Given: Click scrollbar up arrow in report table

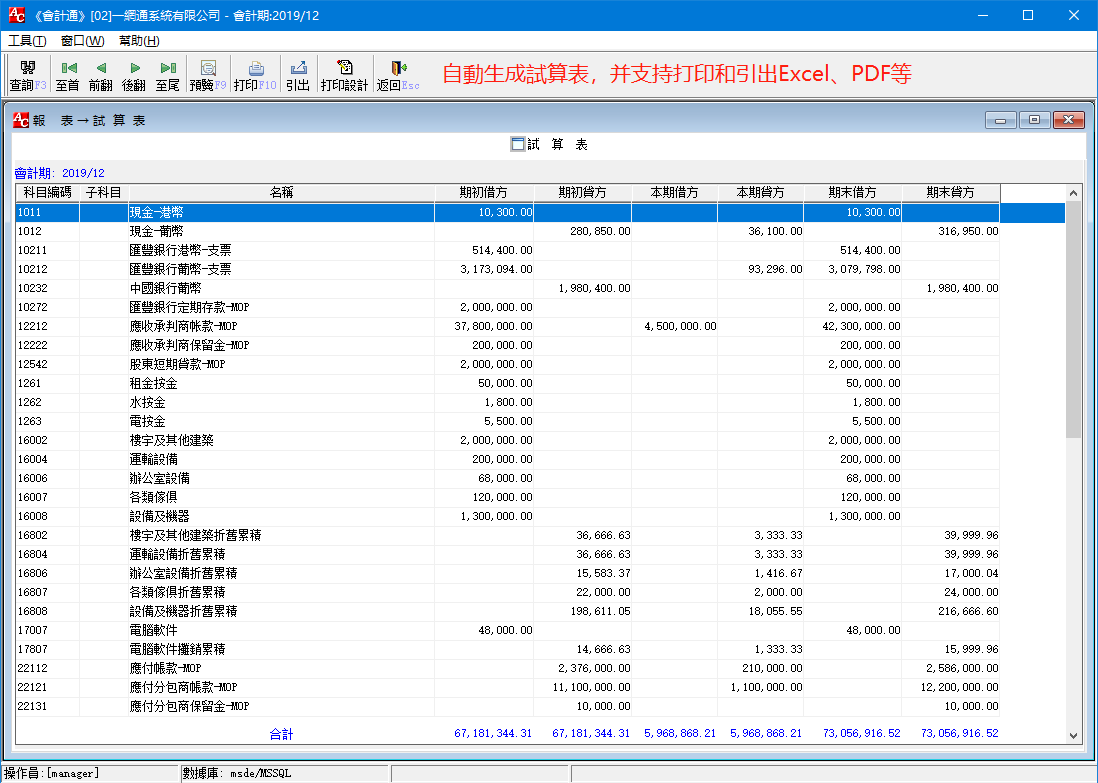Looking at the screenshot, I should [x=1074, y=193].
